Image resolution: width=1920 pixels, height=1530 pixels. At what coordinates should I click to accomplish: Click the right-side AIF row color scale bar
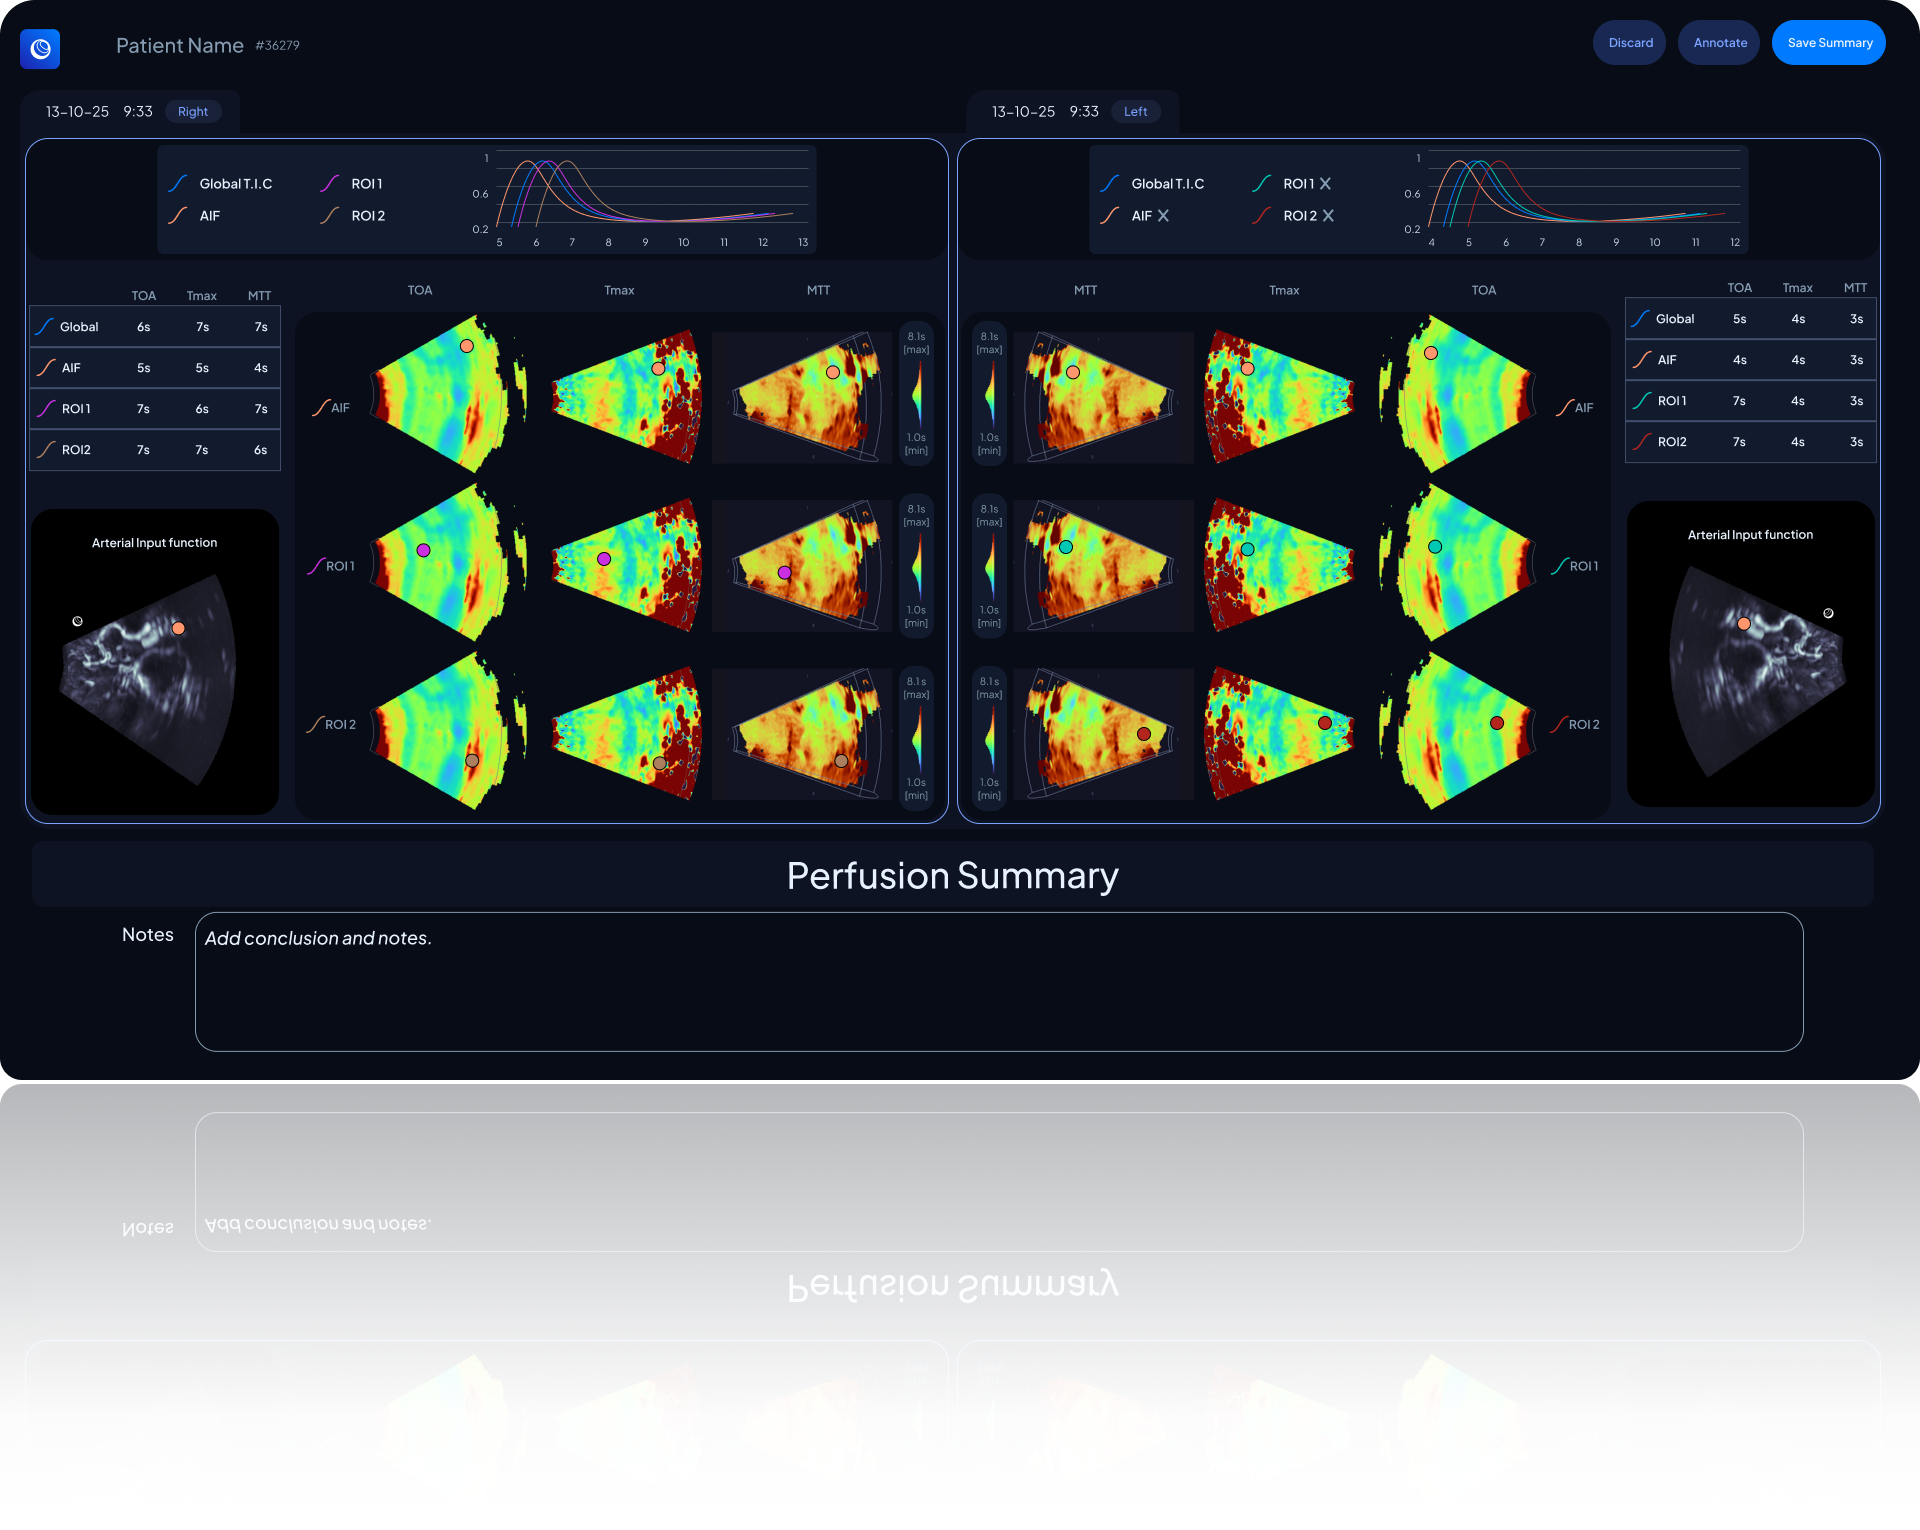coord(917,394)
